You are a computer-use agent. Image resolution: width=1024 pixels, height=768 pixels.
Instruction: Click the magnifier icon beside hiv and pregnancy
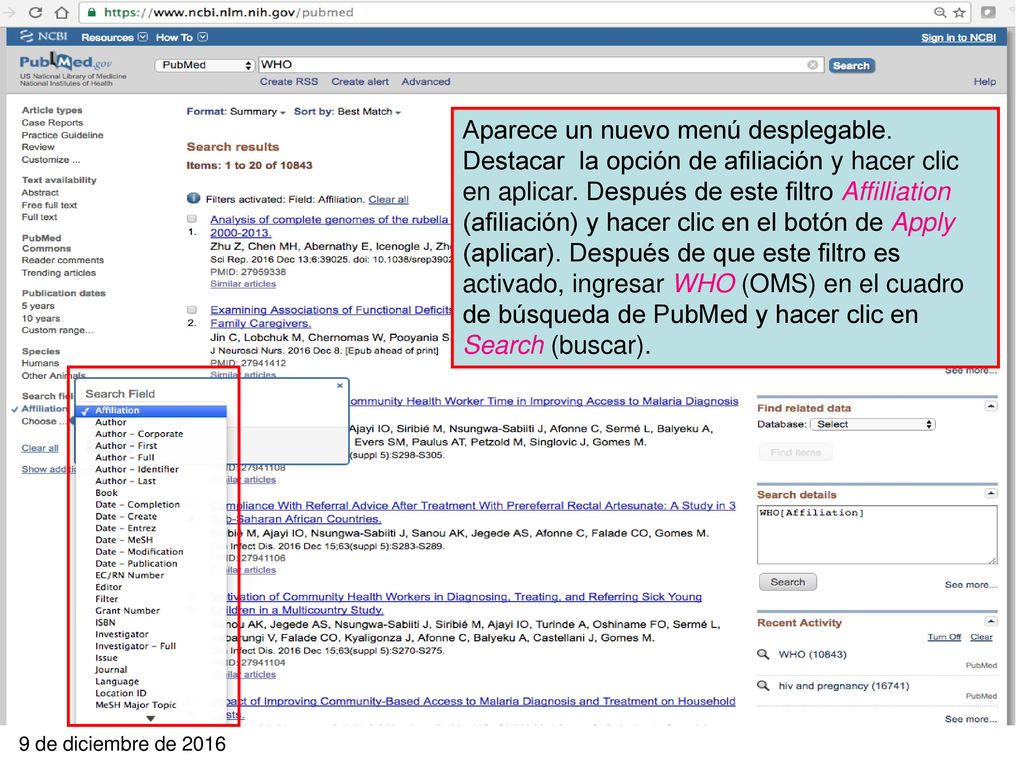coord(763,686)
